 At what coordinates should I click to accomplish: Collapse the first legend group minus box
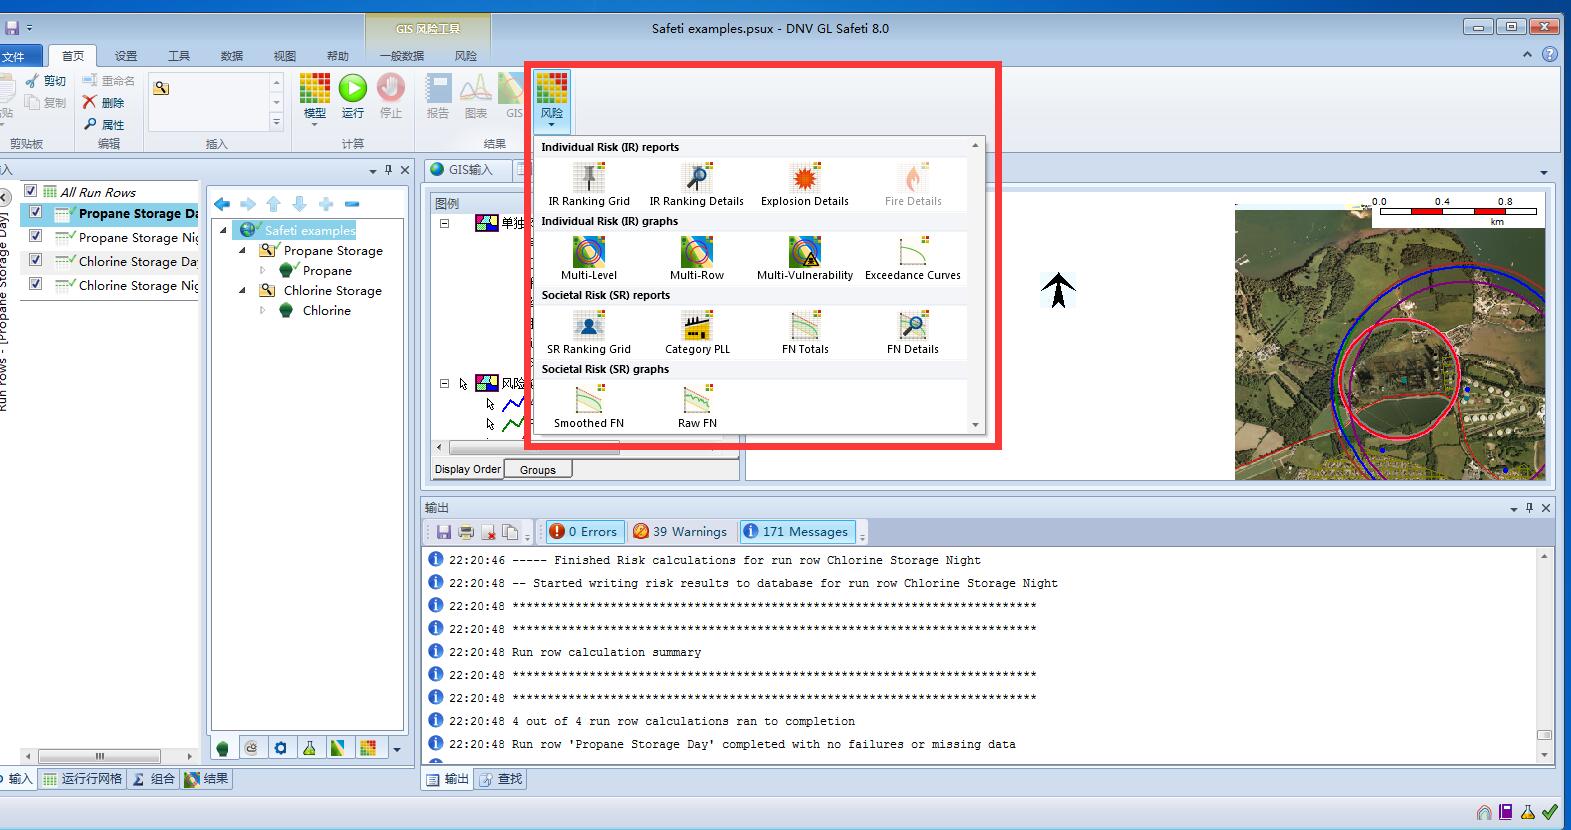tap(445, 223)
